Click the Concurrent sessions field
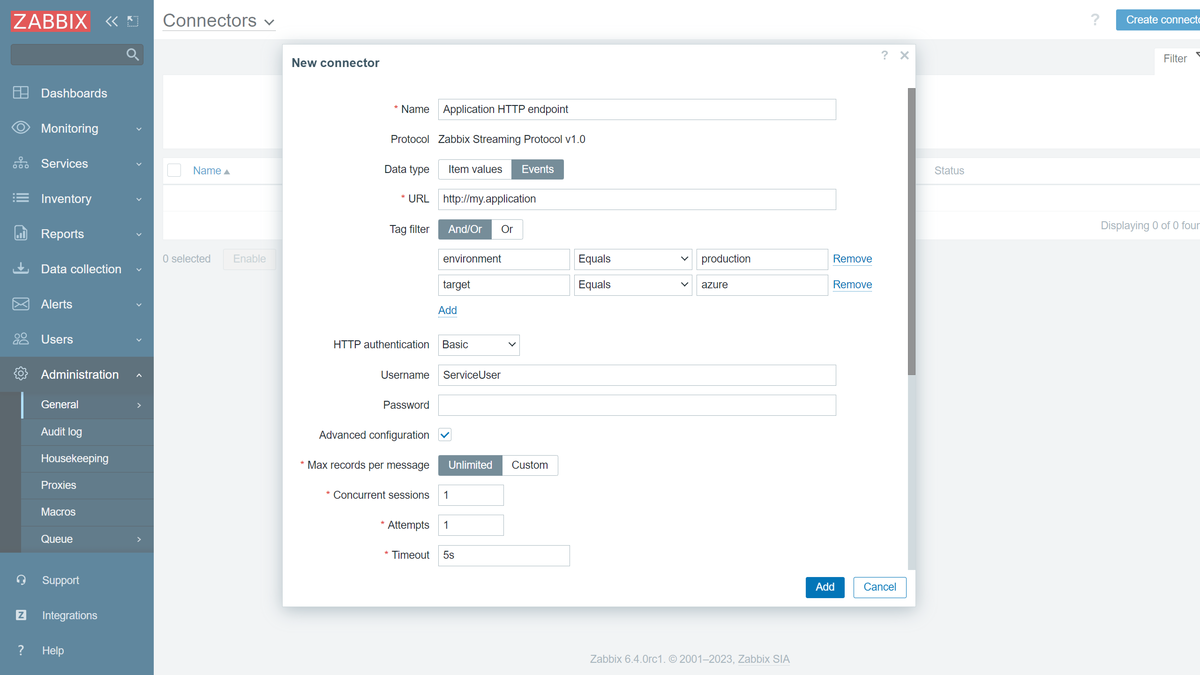This screenshot has height=675, width=1200. [471, 495]
